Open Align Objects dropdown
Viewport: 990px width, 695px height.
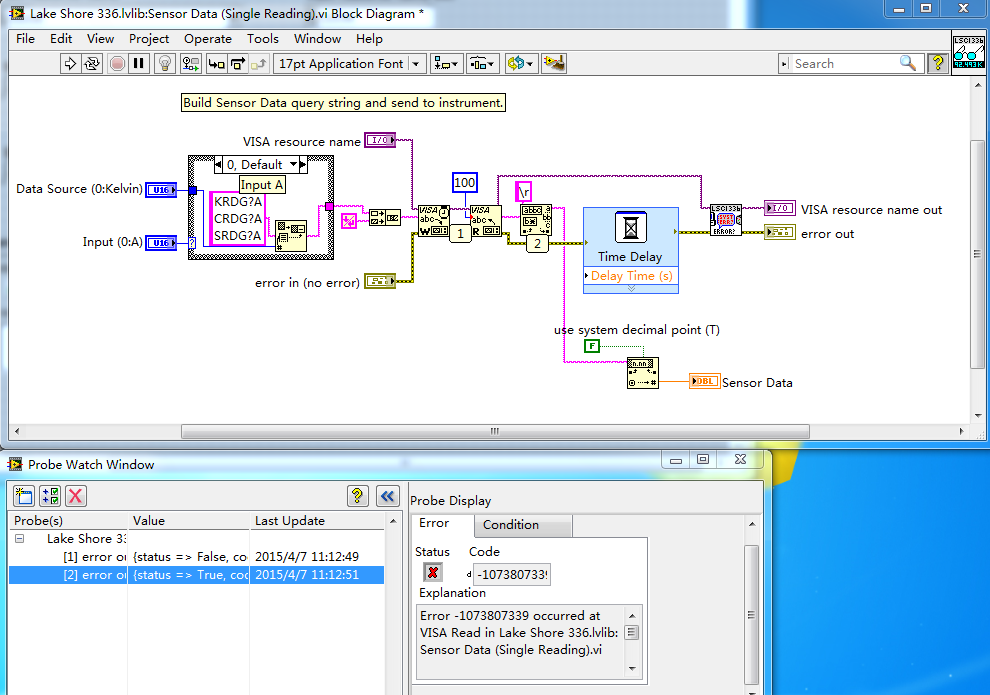tap(446, 64)
